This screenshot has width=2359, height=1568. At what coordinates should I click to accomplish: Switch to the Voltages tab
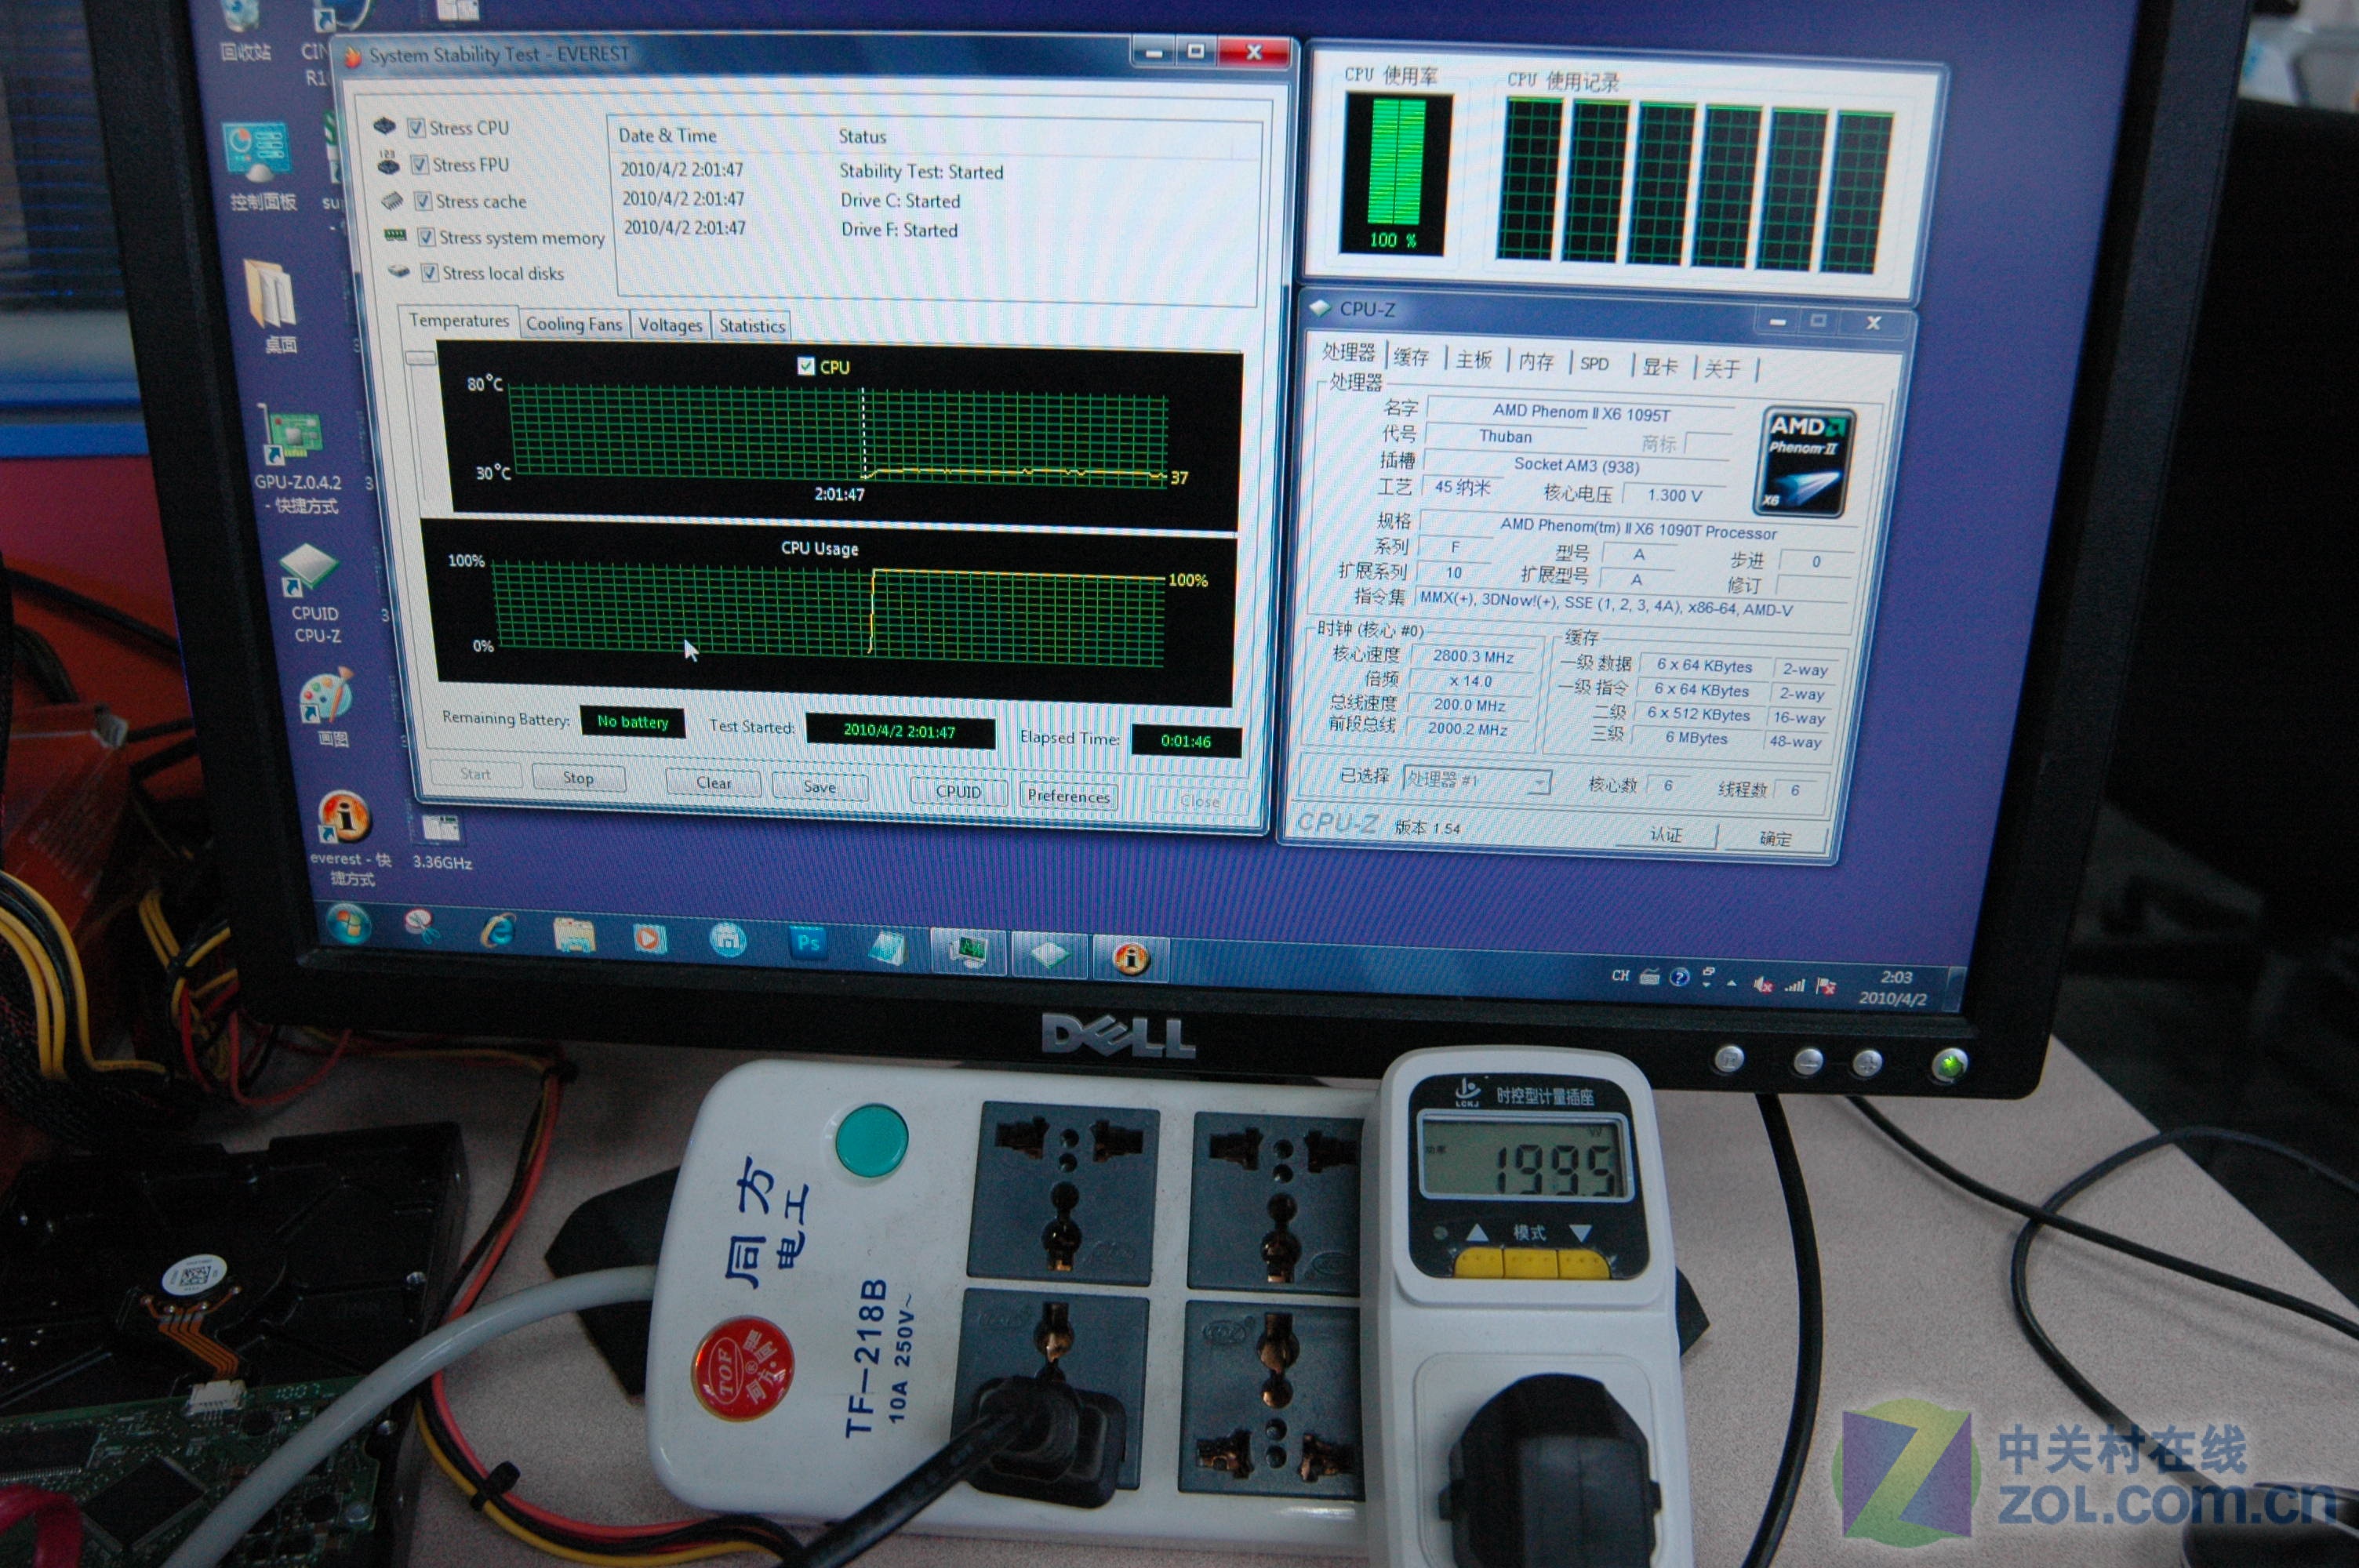pyautogui.click(x=670, y=326)
